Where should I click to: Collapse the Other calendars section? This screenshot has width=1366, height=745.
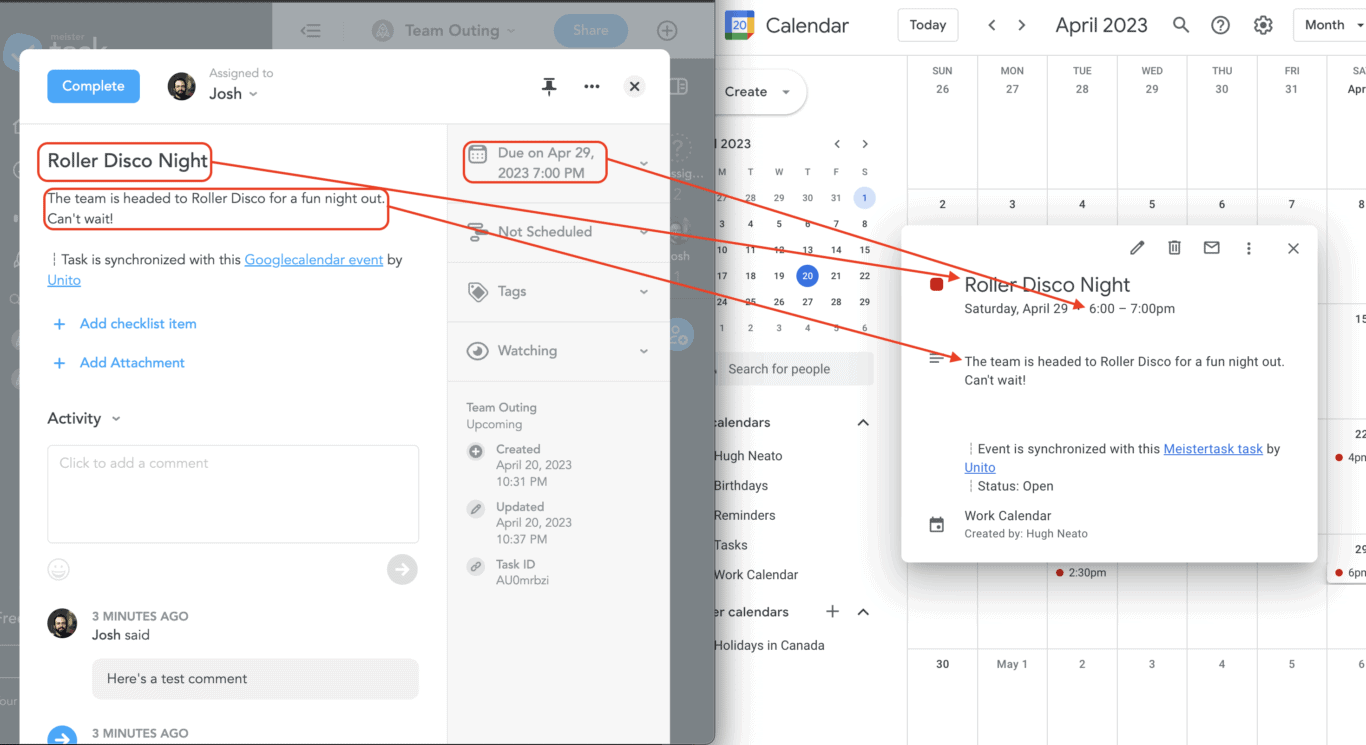(x=863, y=612)
